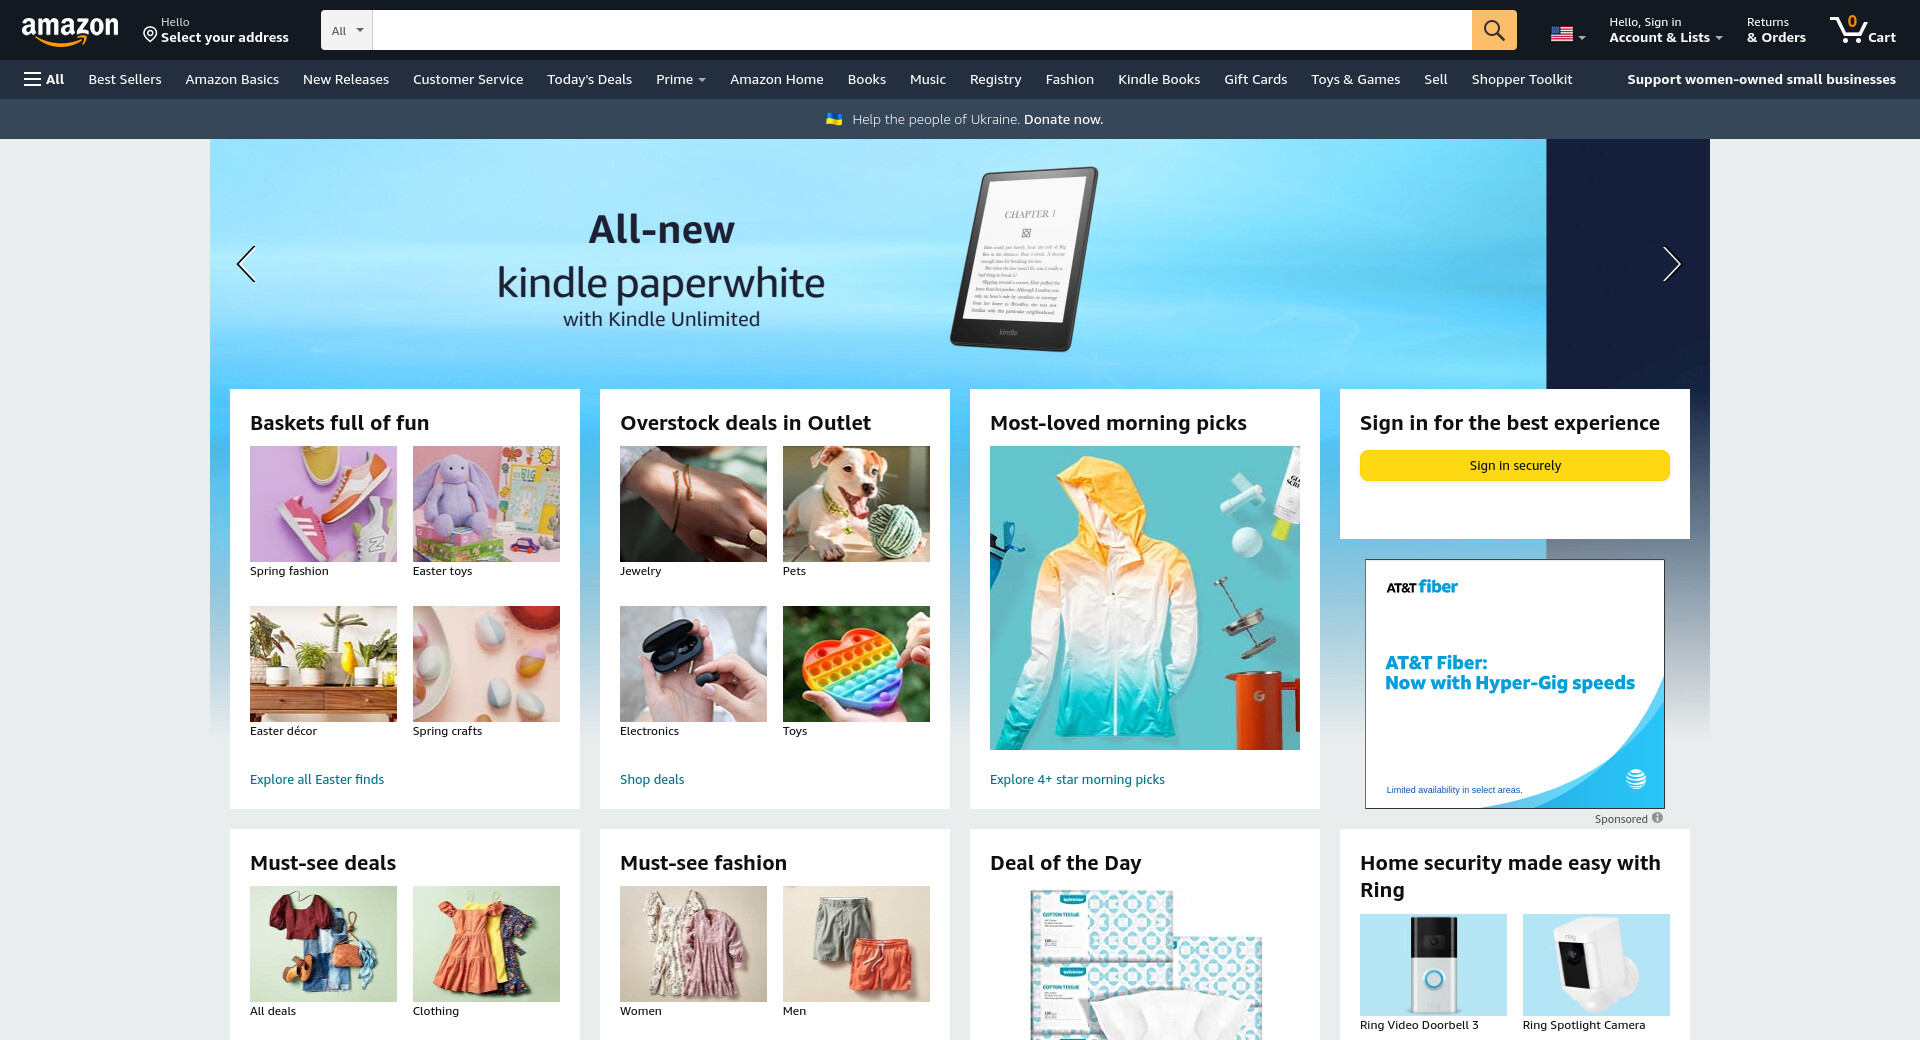Screen dimensions: 1920x1040
Task: Click the Amazon logo
Action: pyautogui.click(x=70, y=31)
